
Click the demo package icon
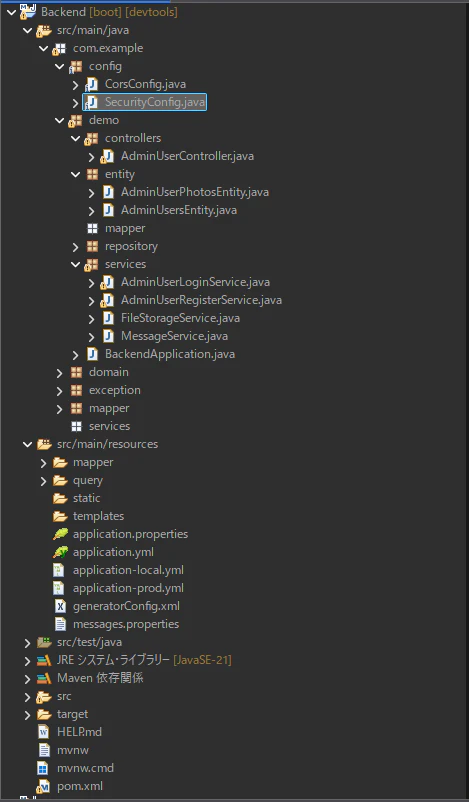point(76,120)
